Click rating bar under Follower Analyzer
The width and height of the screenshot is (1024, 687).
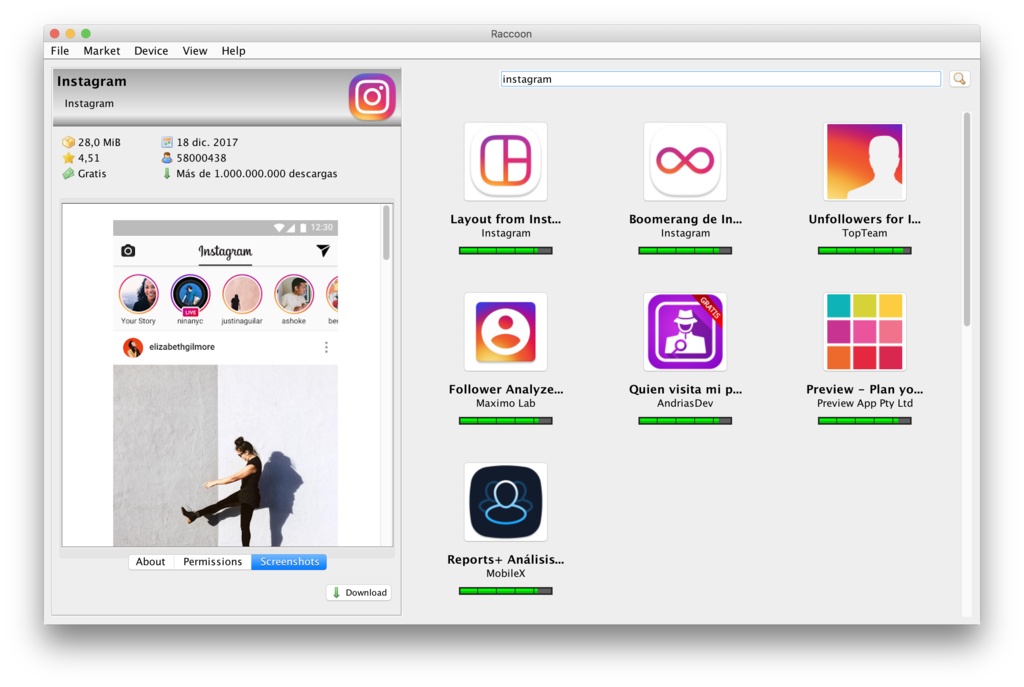[505, 421]
